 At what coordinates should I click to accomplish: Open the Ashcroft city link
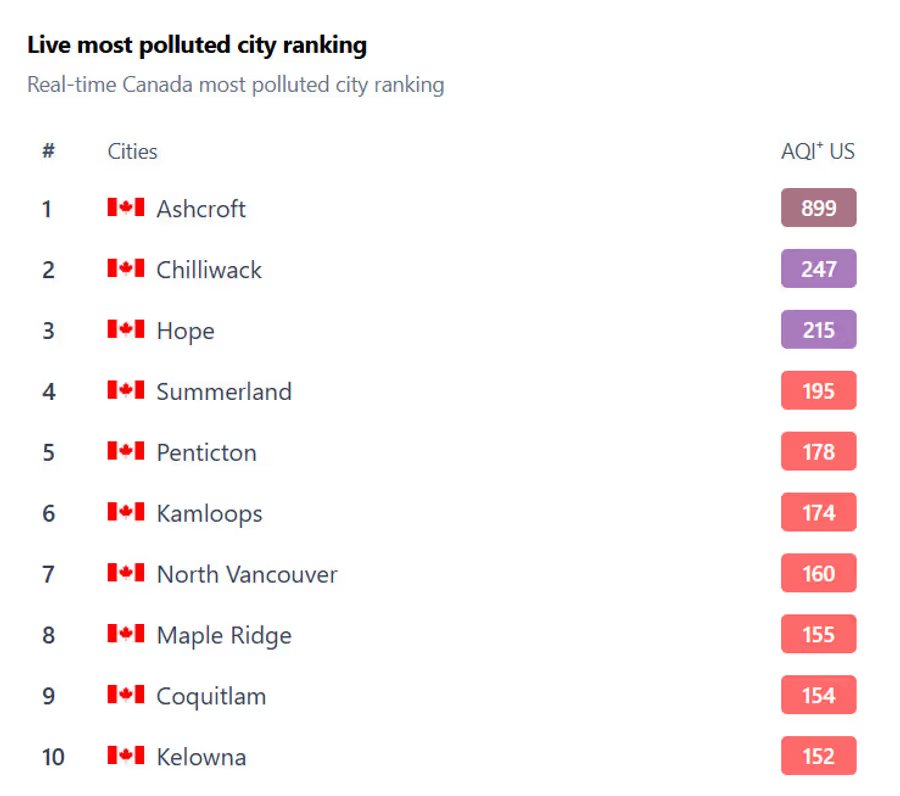coord(201,209)
